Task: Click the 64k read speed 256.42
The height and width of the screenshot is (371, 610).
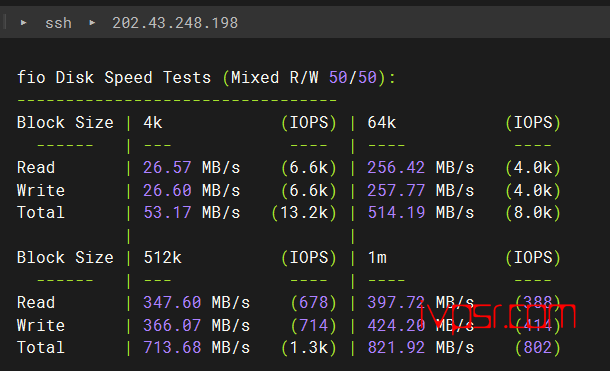Action: 396,168
